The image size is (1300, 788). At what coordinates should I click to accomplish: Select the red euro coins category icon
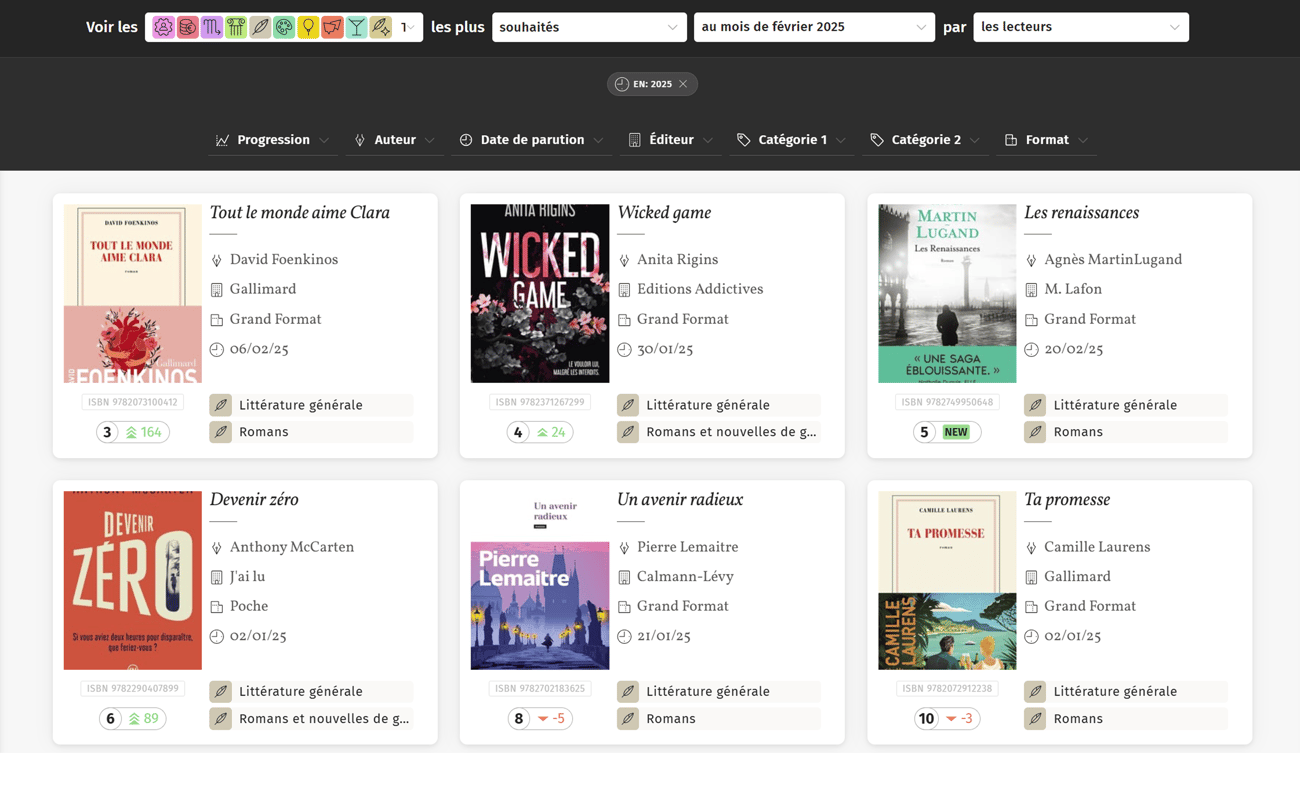click(187, 27)
